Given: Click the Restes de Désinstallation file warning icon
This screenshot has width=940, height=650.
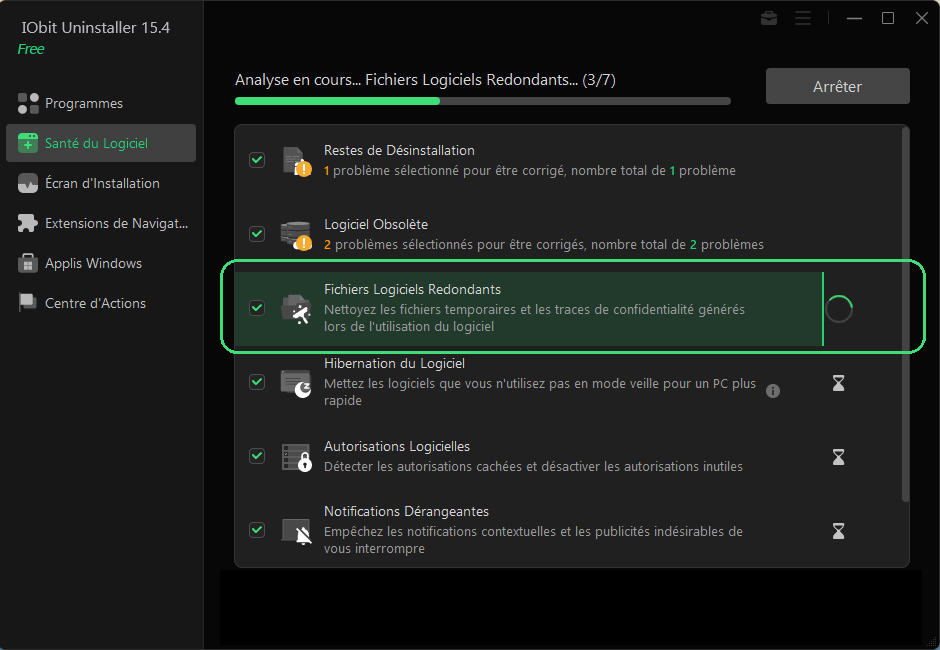Looking at the screenshot, I should pos(297,161).
